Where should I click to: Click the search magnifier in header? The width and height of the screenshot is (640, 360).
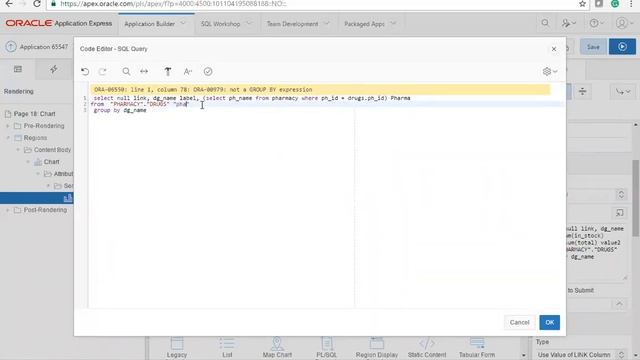point(545,23)
